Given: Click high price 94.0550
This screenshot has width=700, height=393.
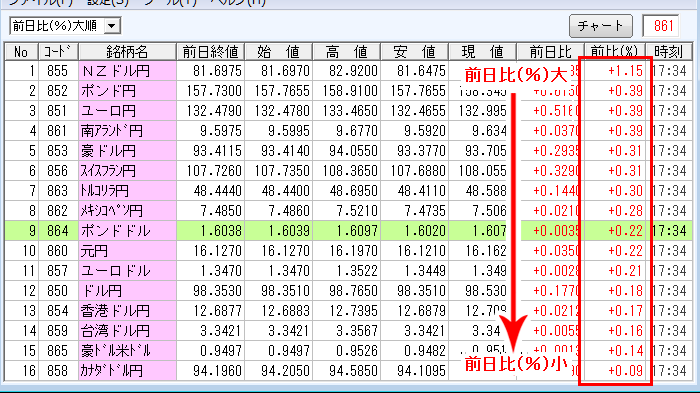Looking at the screenshot, I should pos(353,151).
